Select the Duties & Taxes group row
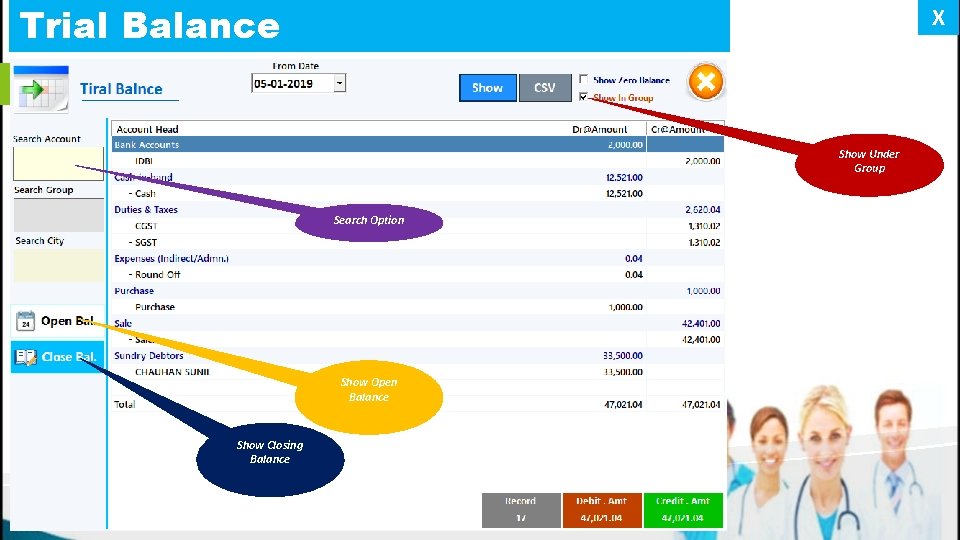This screenshot has height=540, width=960. click(418, 209)
